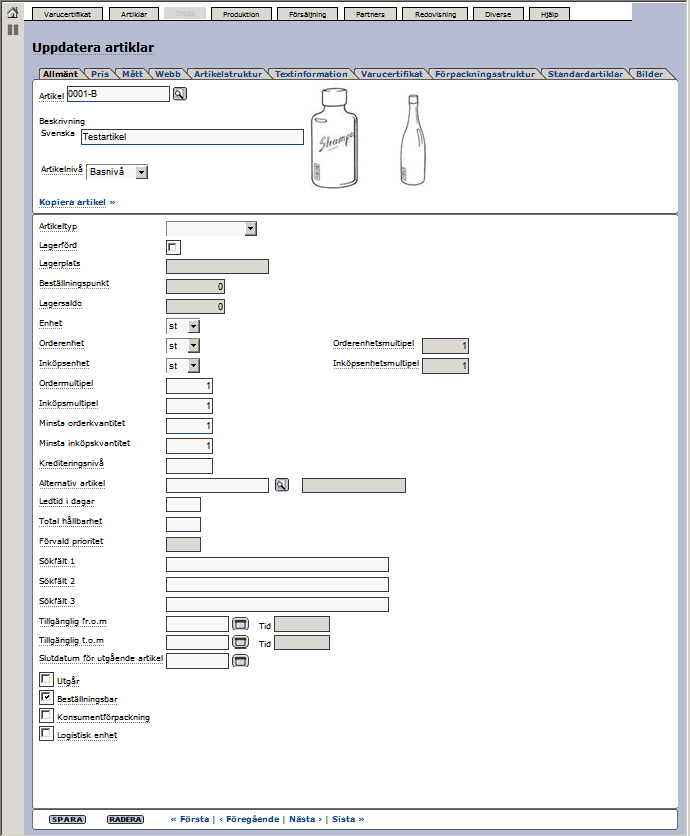Switch to the Pris tab

click(100, 74)
